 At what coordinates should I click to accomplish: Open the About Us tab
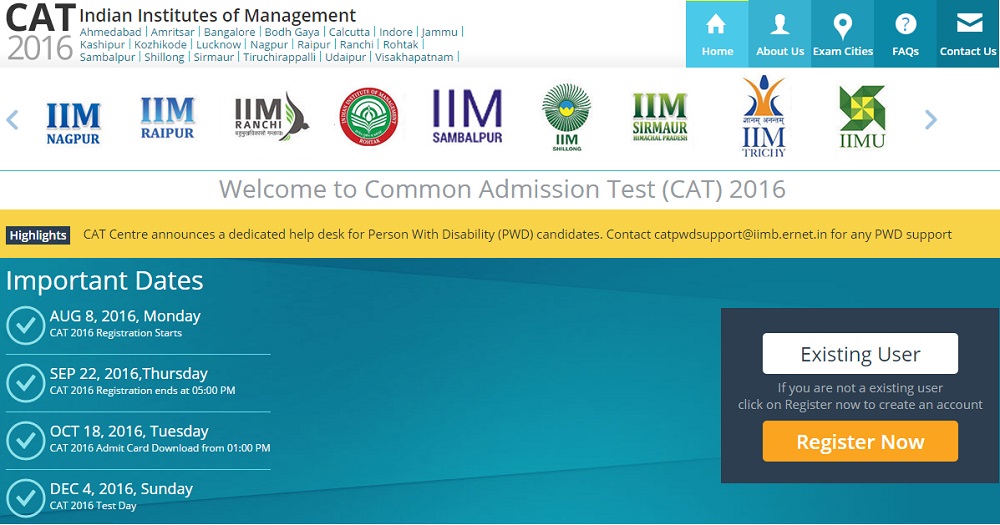coord(779,34)
